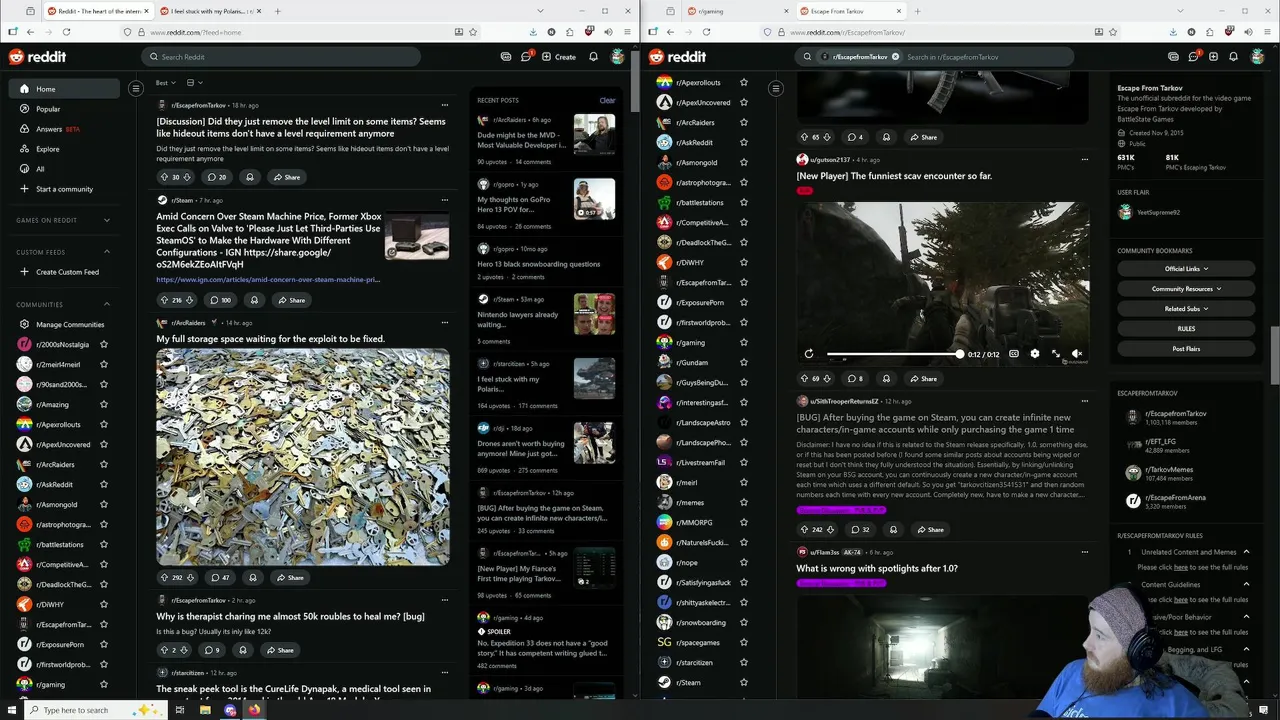Screen dimensions: 1280x720
Task: Open video settings gear on scav video
Action: (x=1035, y=353)
